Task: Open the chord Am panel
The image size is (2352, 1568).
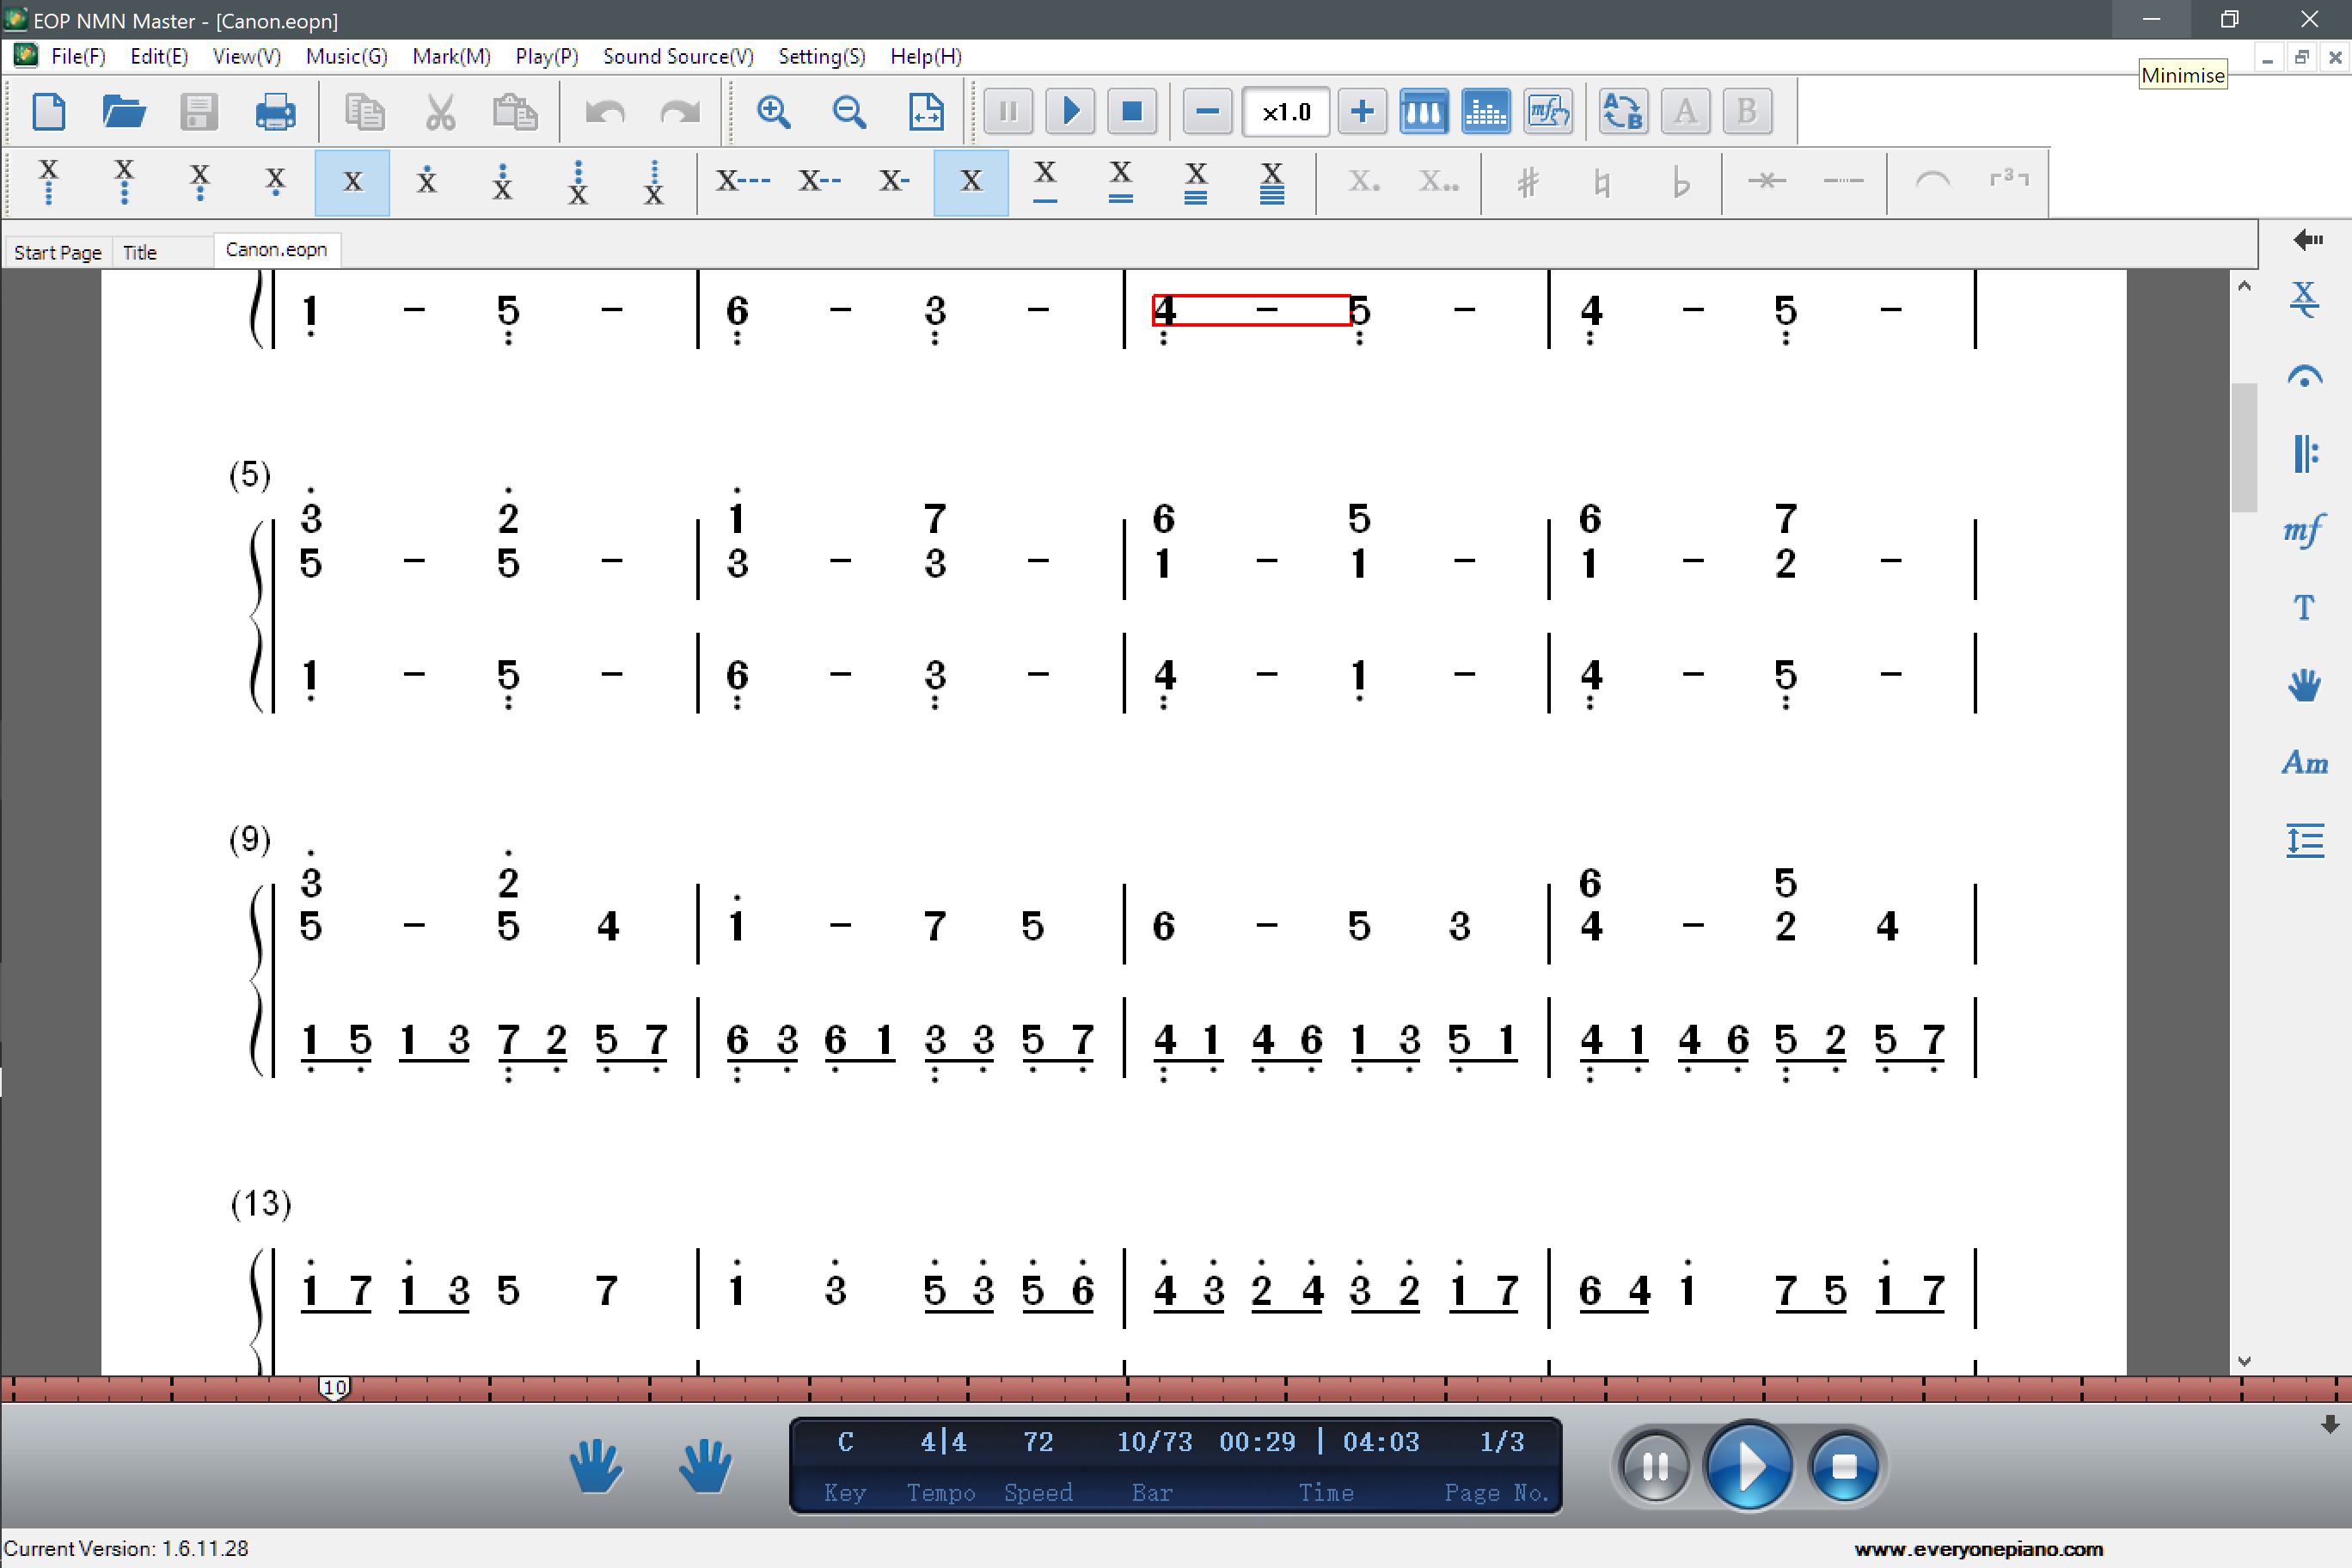Action: coord(2304,763)
